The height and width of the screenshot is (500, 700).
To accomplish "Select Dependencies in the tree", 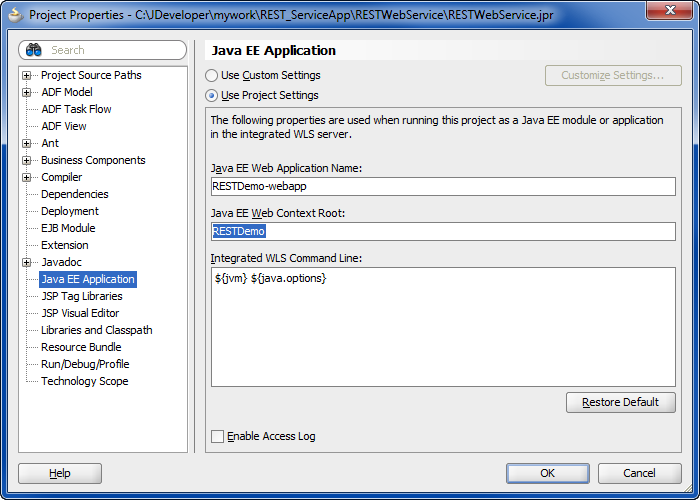I will coord(75,194).
